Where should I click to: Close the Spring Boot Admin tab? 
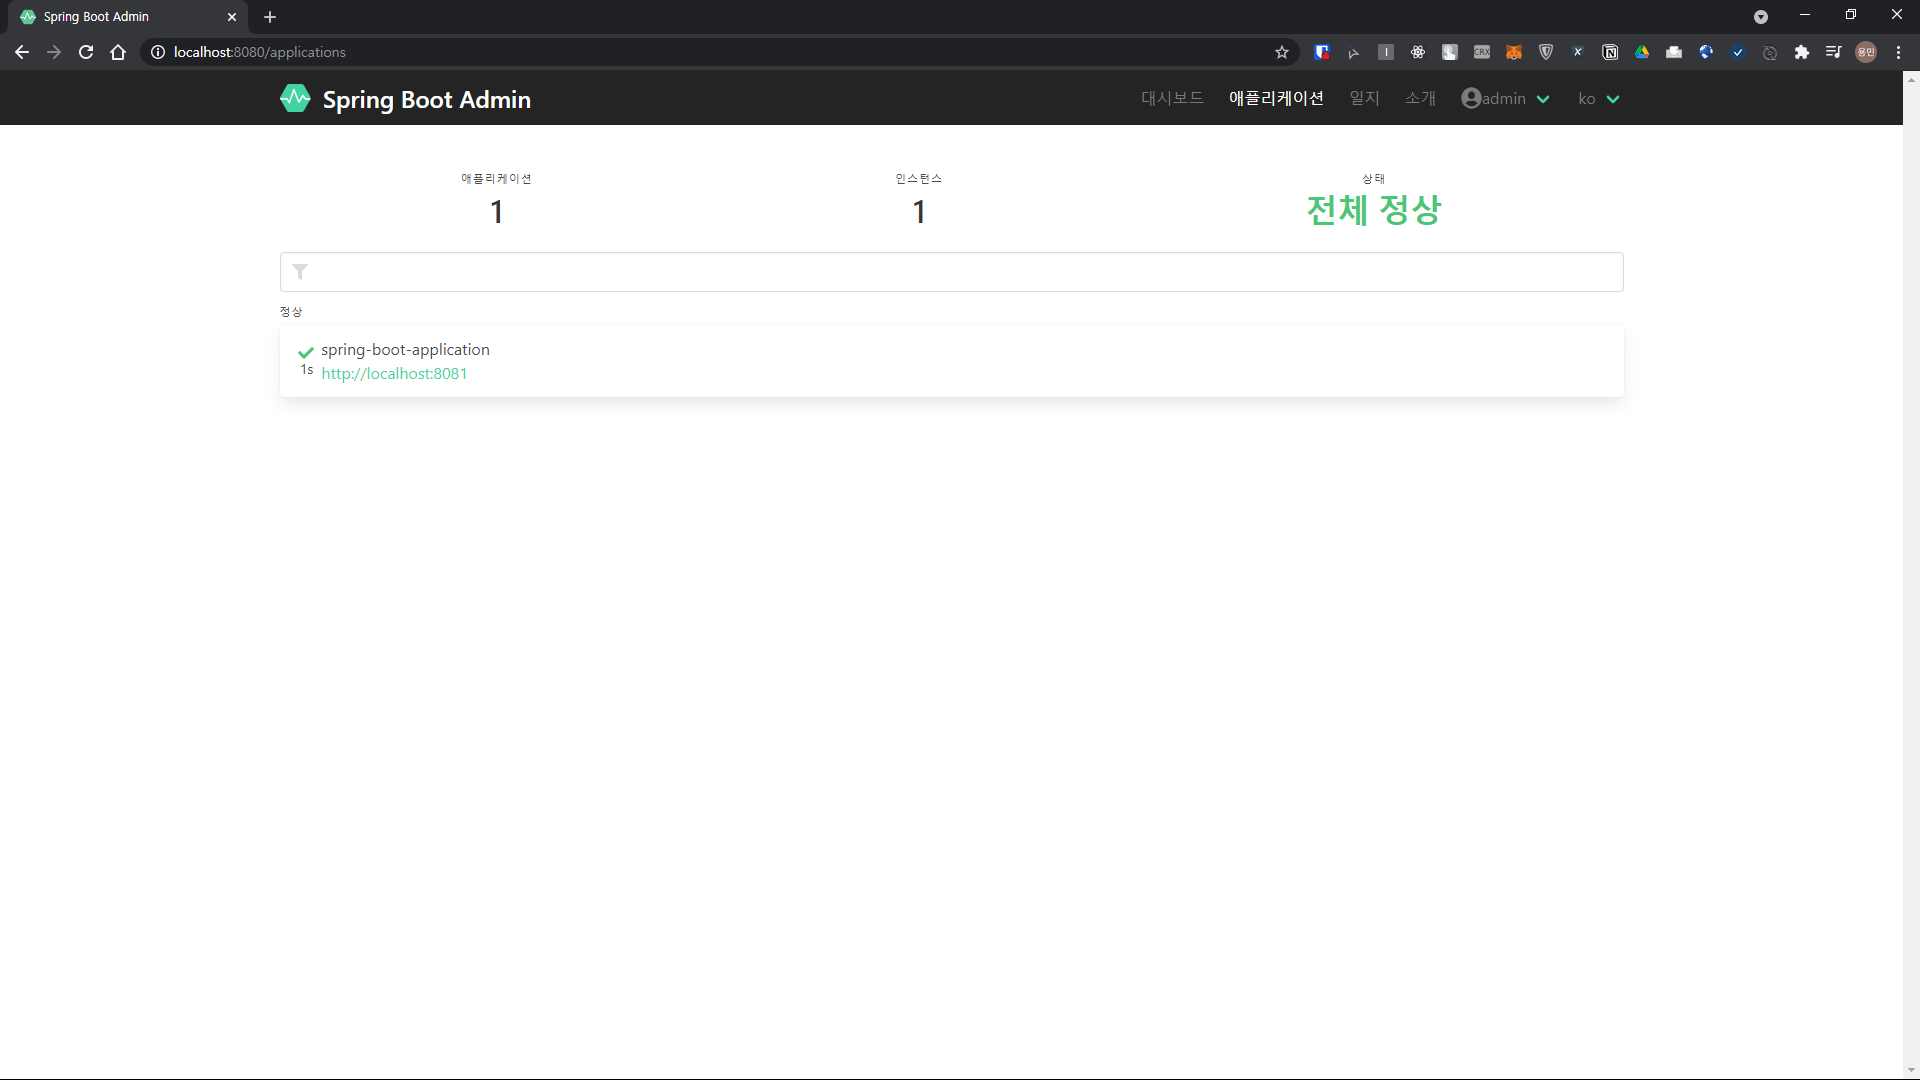pos(232,17)
